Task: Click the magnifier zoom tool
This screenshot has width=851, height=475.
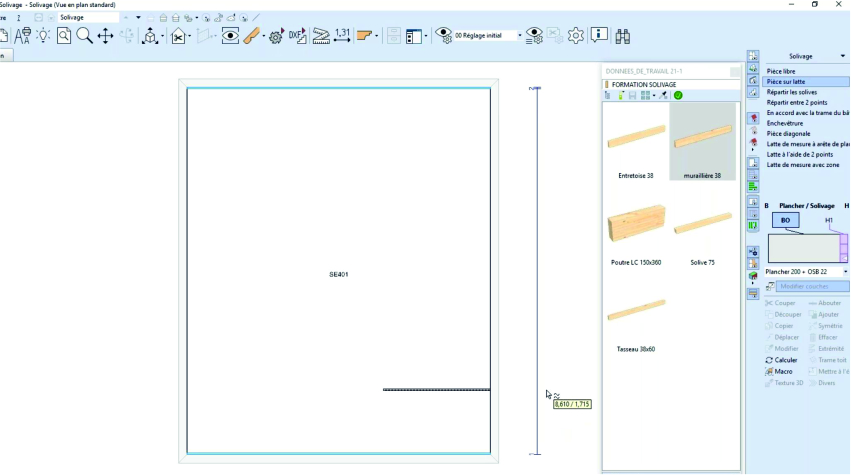Action: pyautogui.click(x=84, y=36)
